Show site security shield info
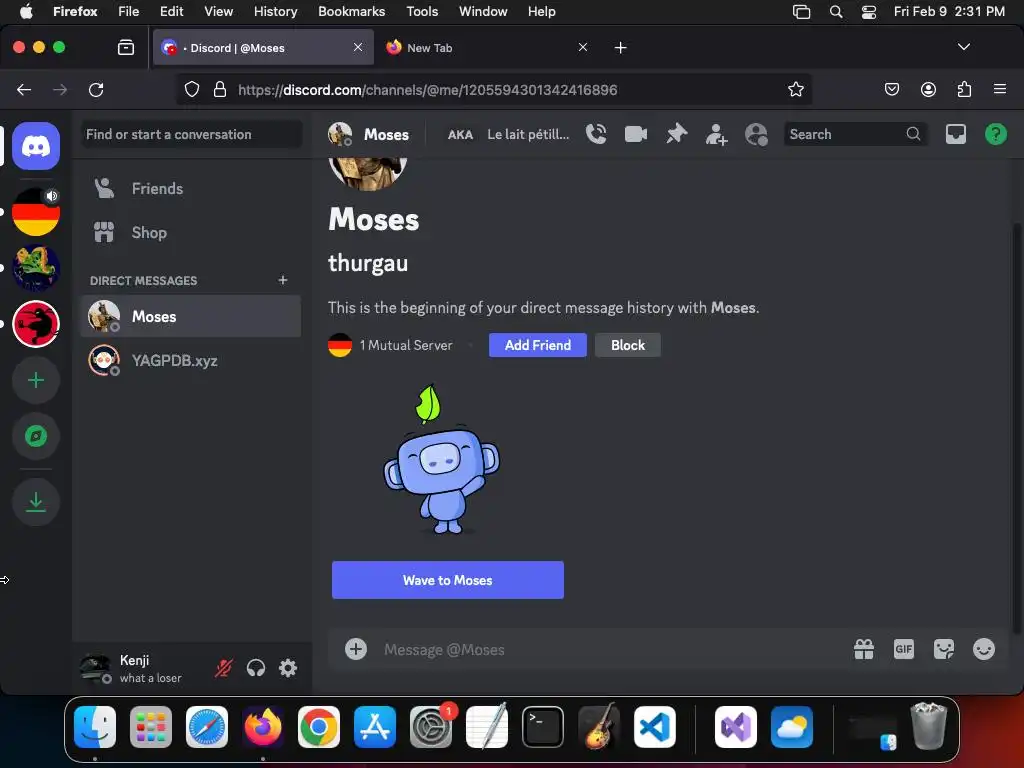Screen dimensions: 1024x768 tap(191, 89)
